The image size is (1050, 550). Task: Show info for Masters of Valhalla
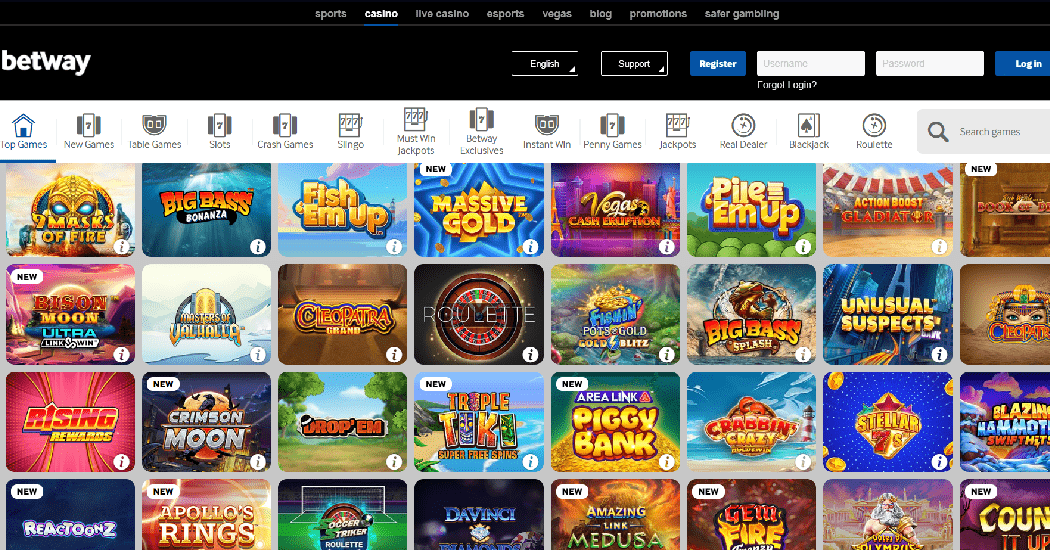[258, 354]
